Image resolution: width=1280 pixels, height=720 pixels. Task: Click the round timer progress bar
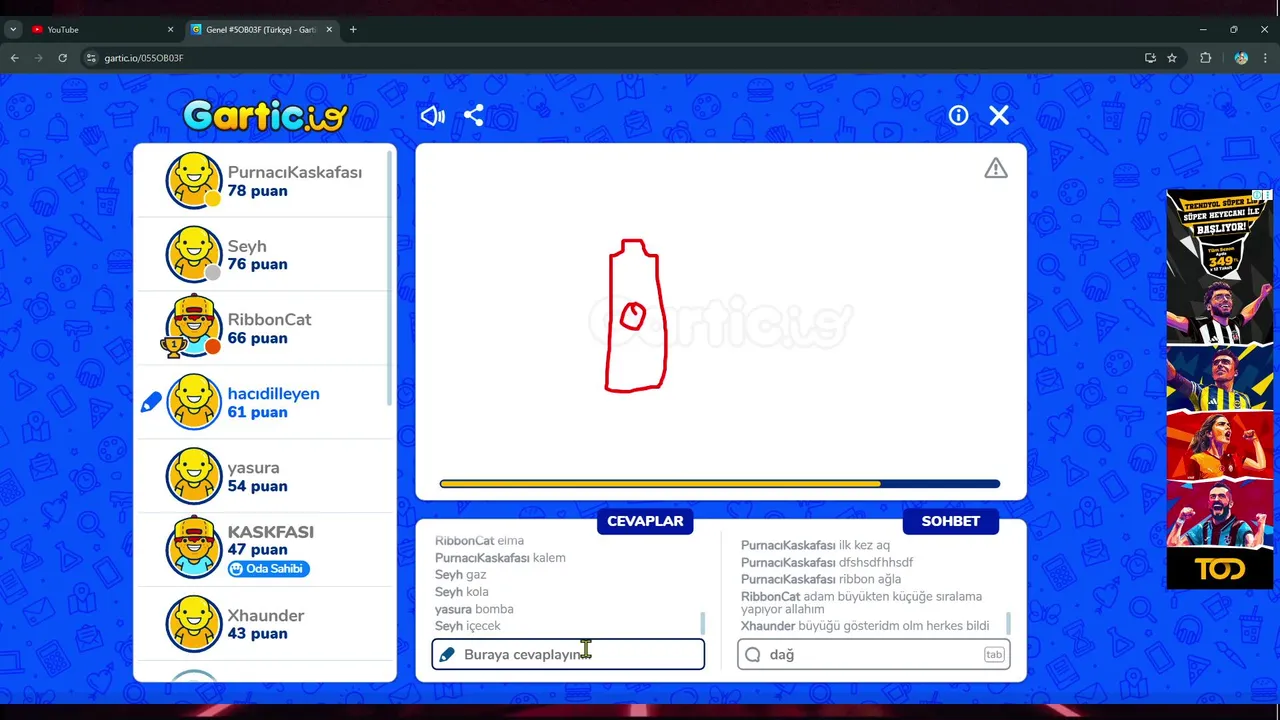tap(720, 484)
